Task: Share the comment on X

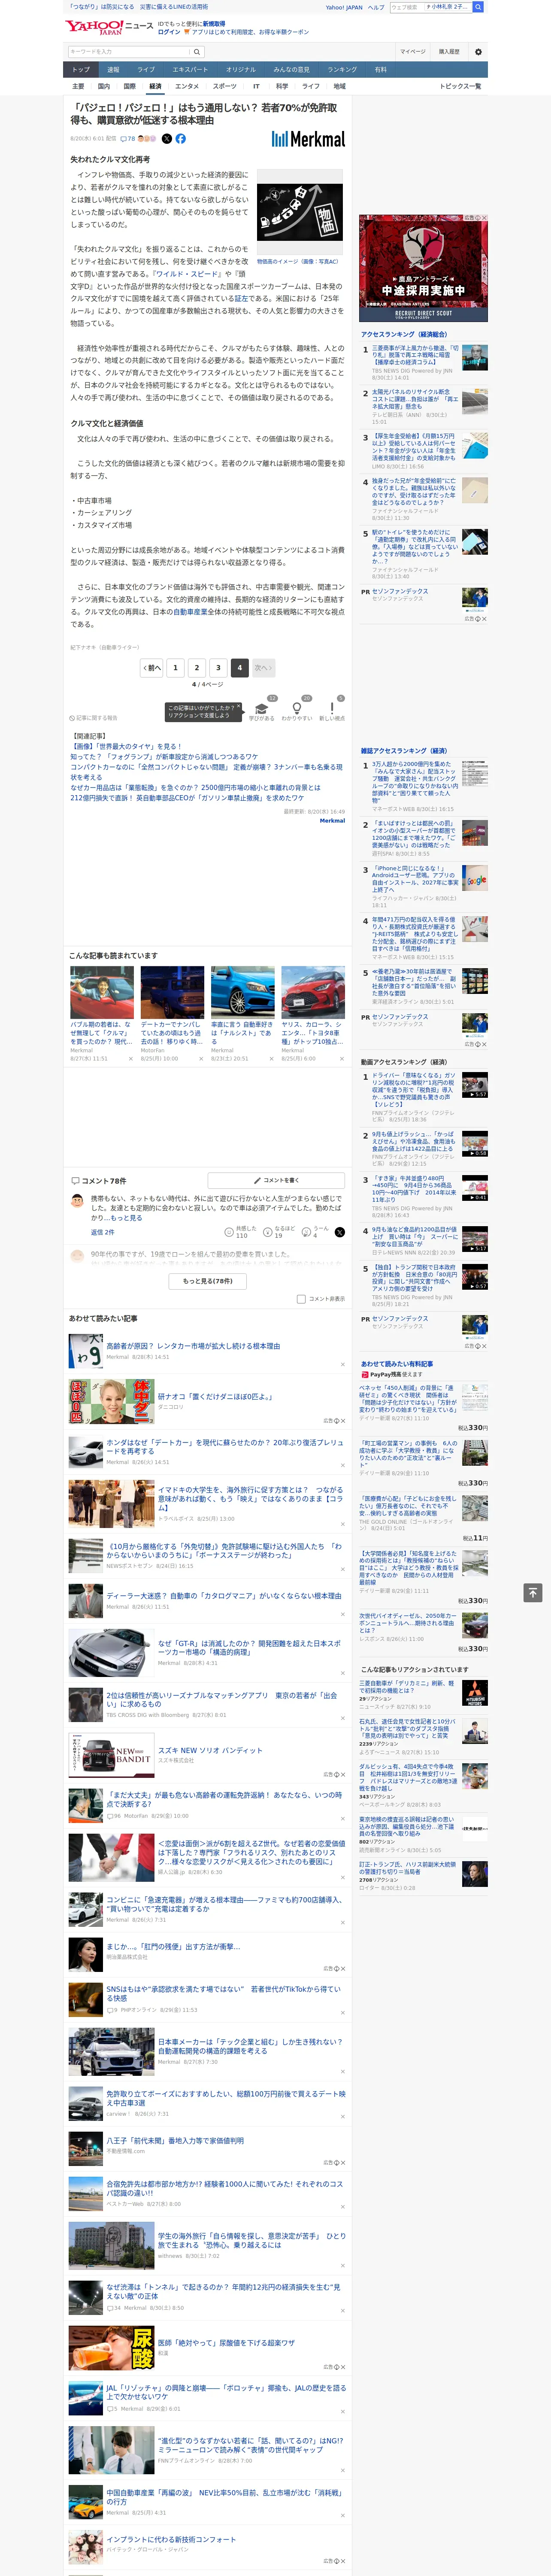Action: (339, 1232)
